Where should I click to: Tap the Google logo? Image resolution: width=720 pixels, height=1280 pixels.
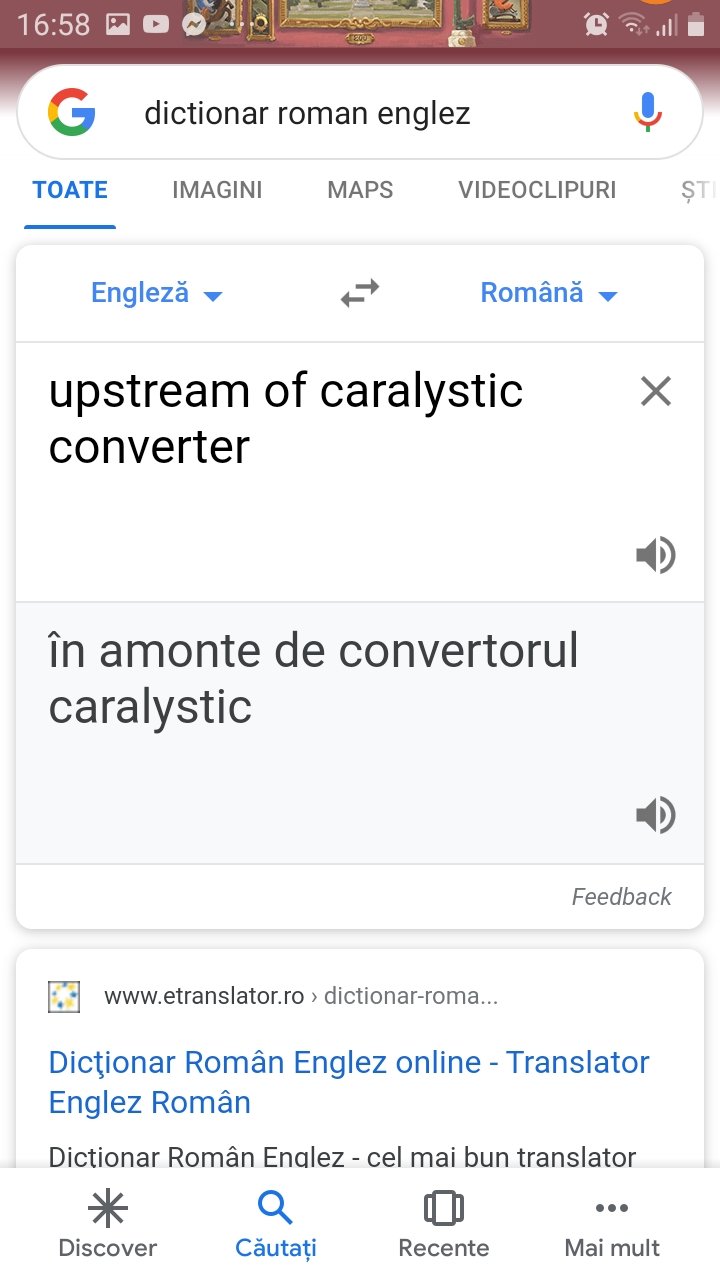point(72,112)
